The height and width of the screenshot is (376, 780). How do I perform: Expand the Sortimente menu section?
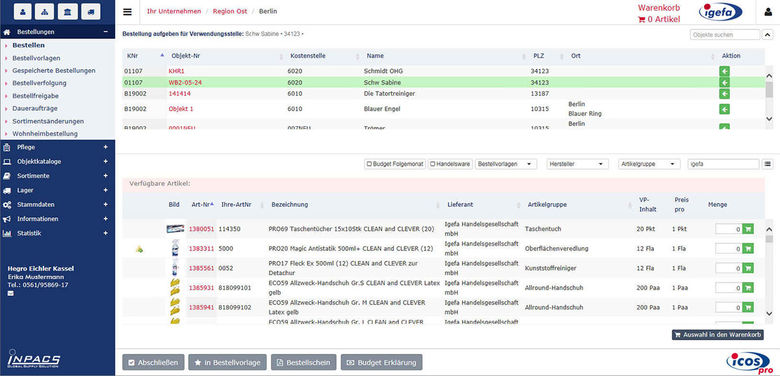point(105,176)
